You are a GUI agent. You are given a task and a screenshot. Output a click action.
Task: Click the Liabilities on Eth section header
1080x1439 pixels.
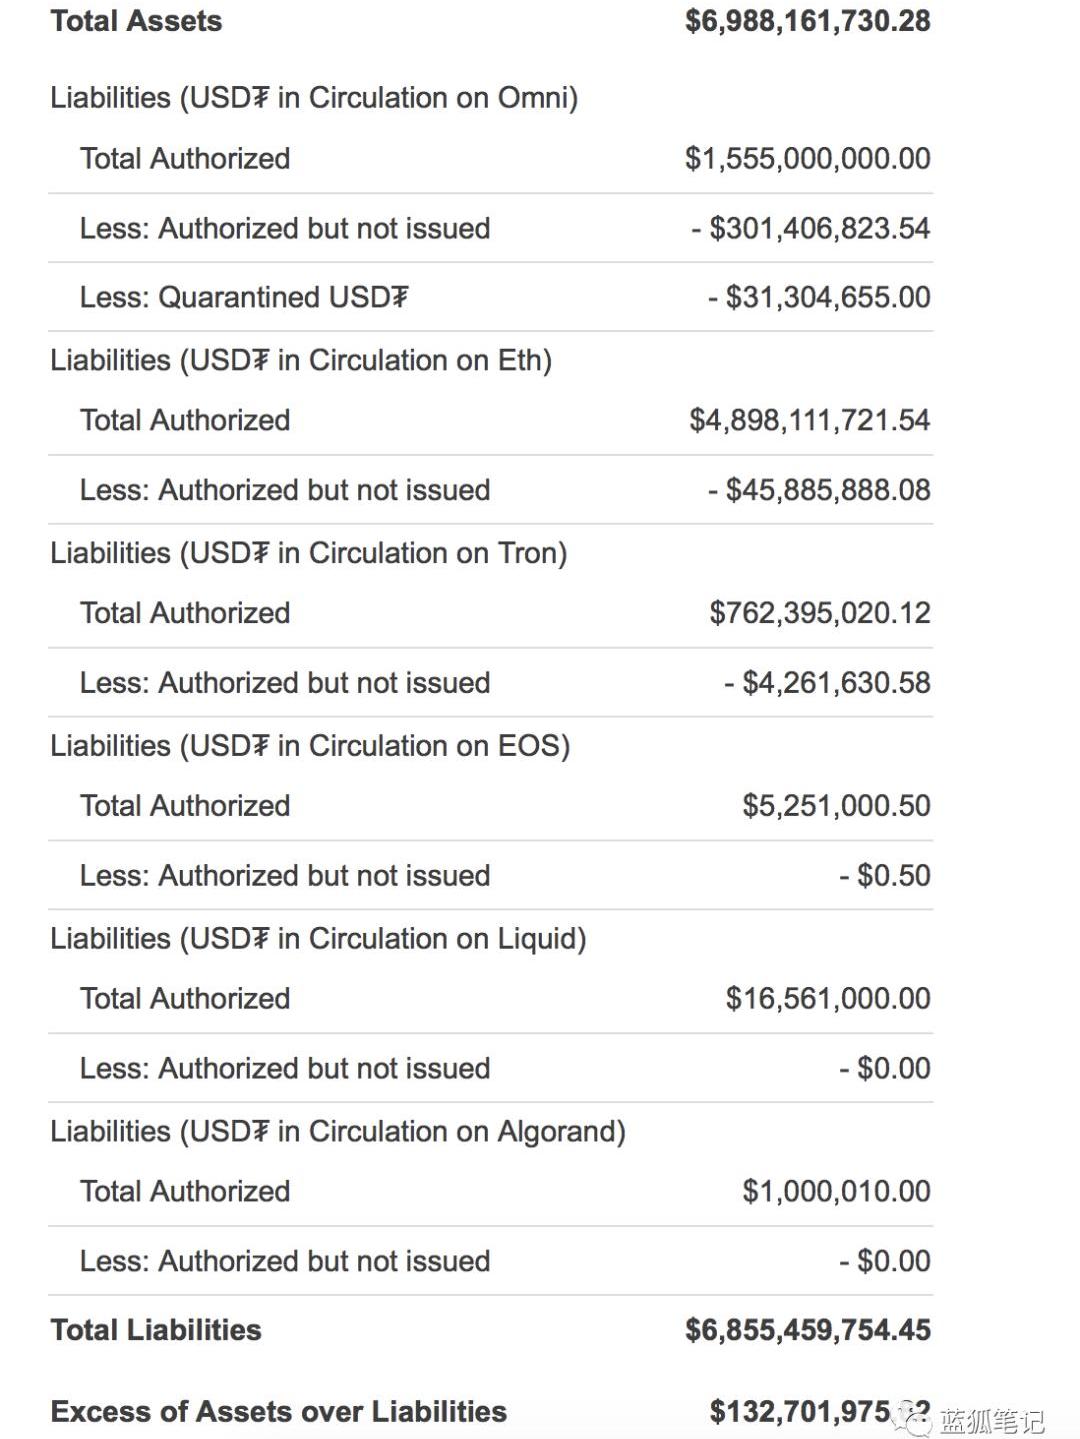[x=301, y=360]
